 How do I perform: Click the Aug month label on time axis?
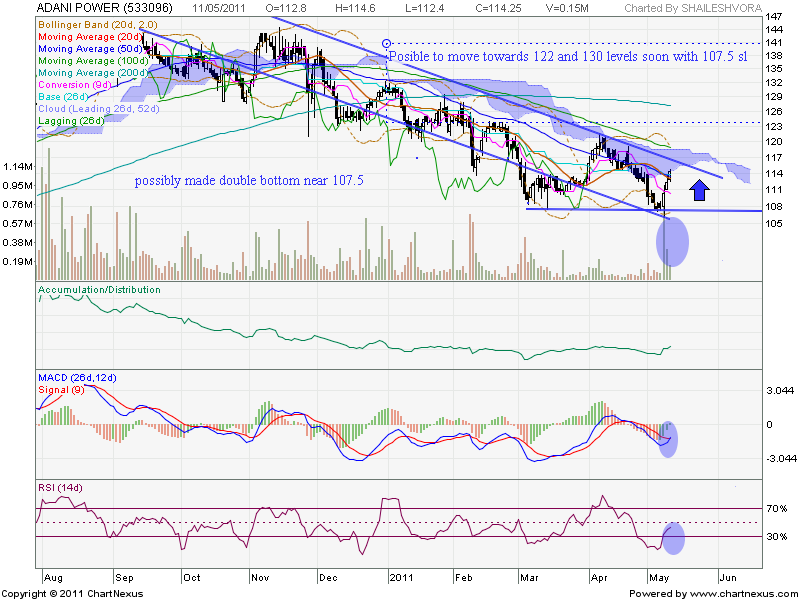point(53,578)
